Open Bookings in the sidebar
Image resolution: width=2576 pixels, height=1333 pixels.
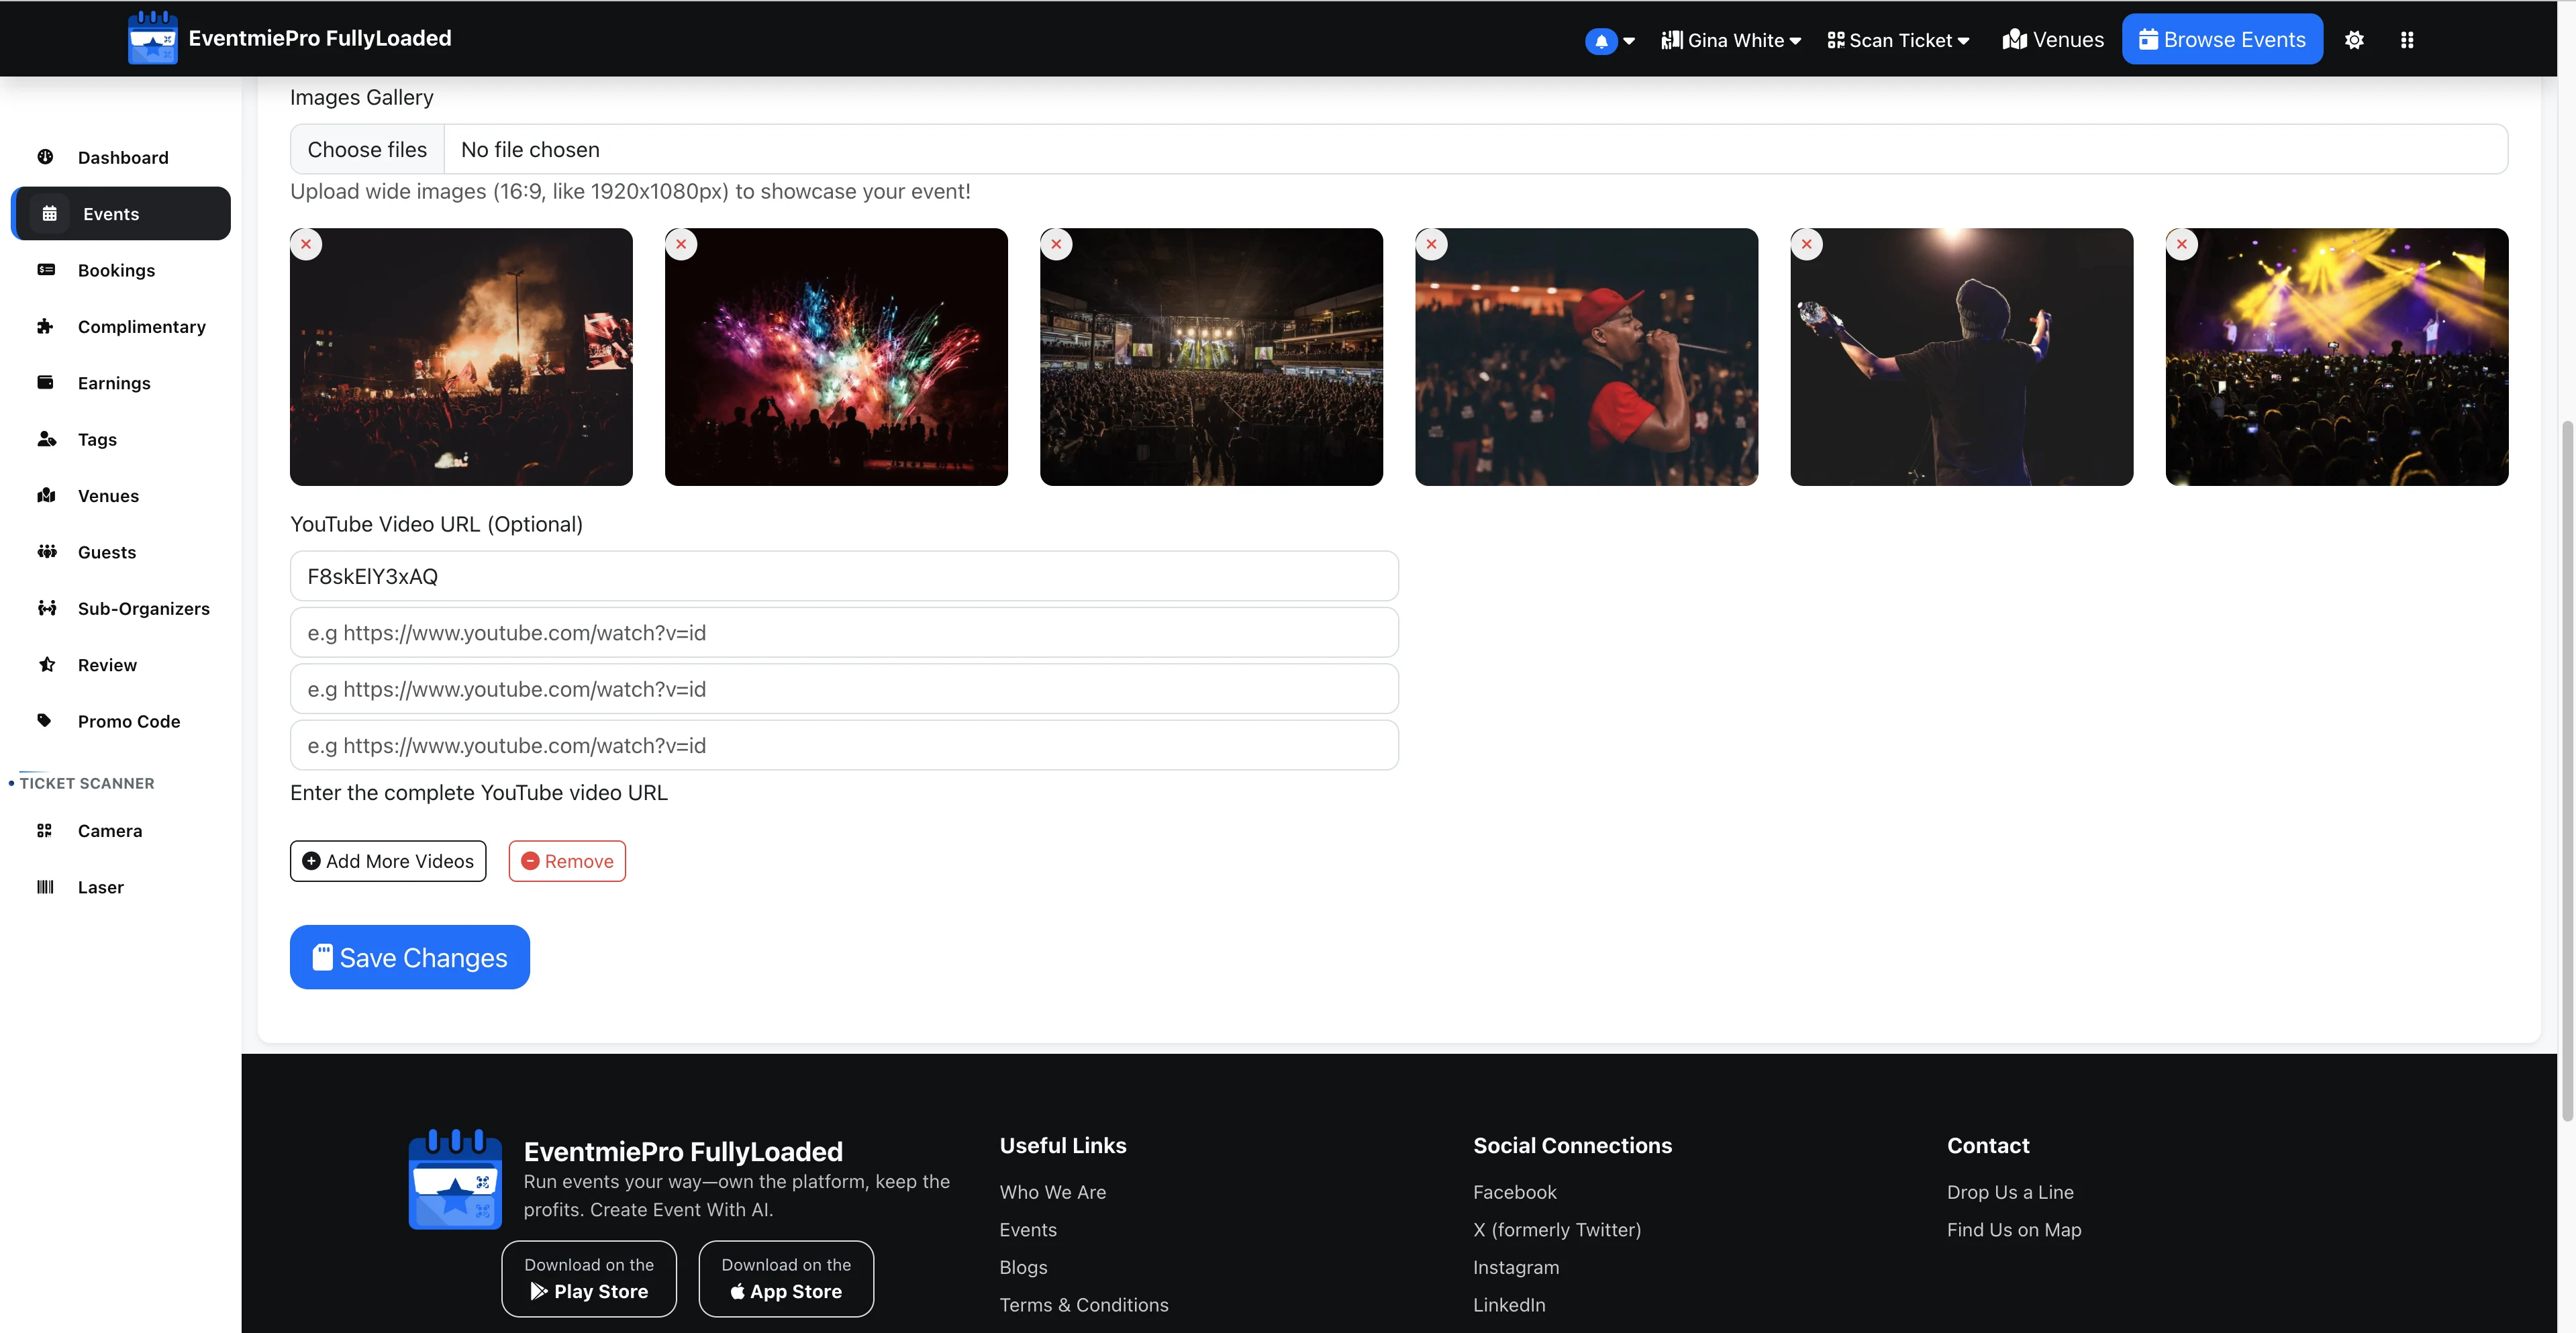click(x=120, y=270)
